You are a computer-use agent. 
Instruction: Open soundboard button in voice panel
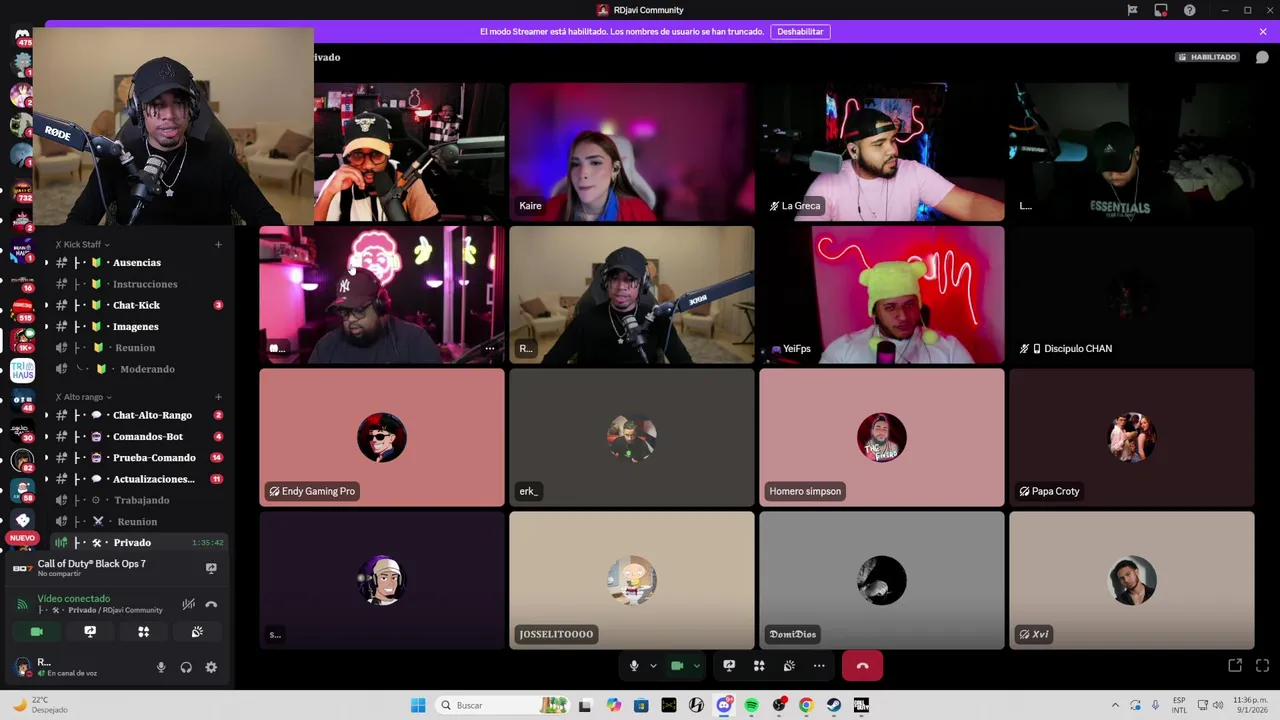coord(197,632)
